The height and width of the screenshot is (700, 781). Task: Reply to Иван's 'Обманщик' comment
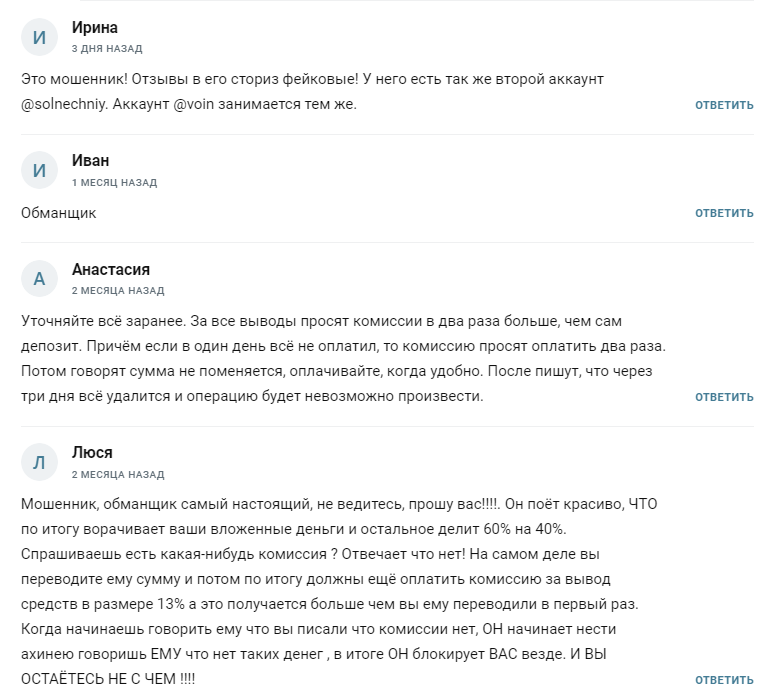click(x=724, y=213)
